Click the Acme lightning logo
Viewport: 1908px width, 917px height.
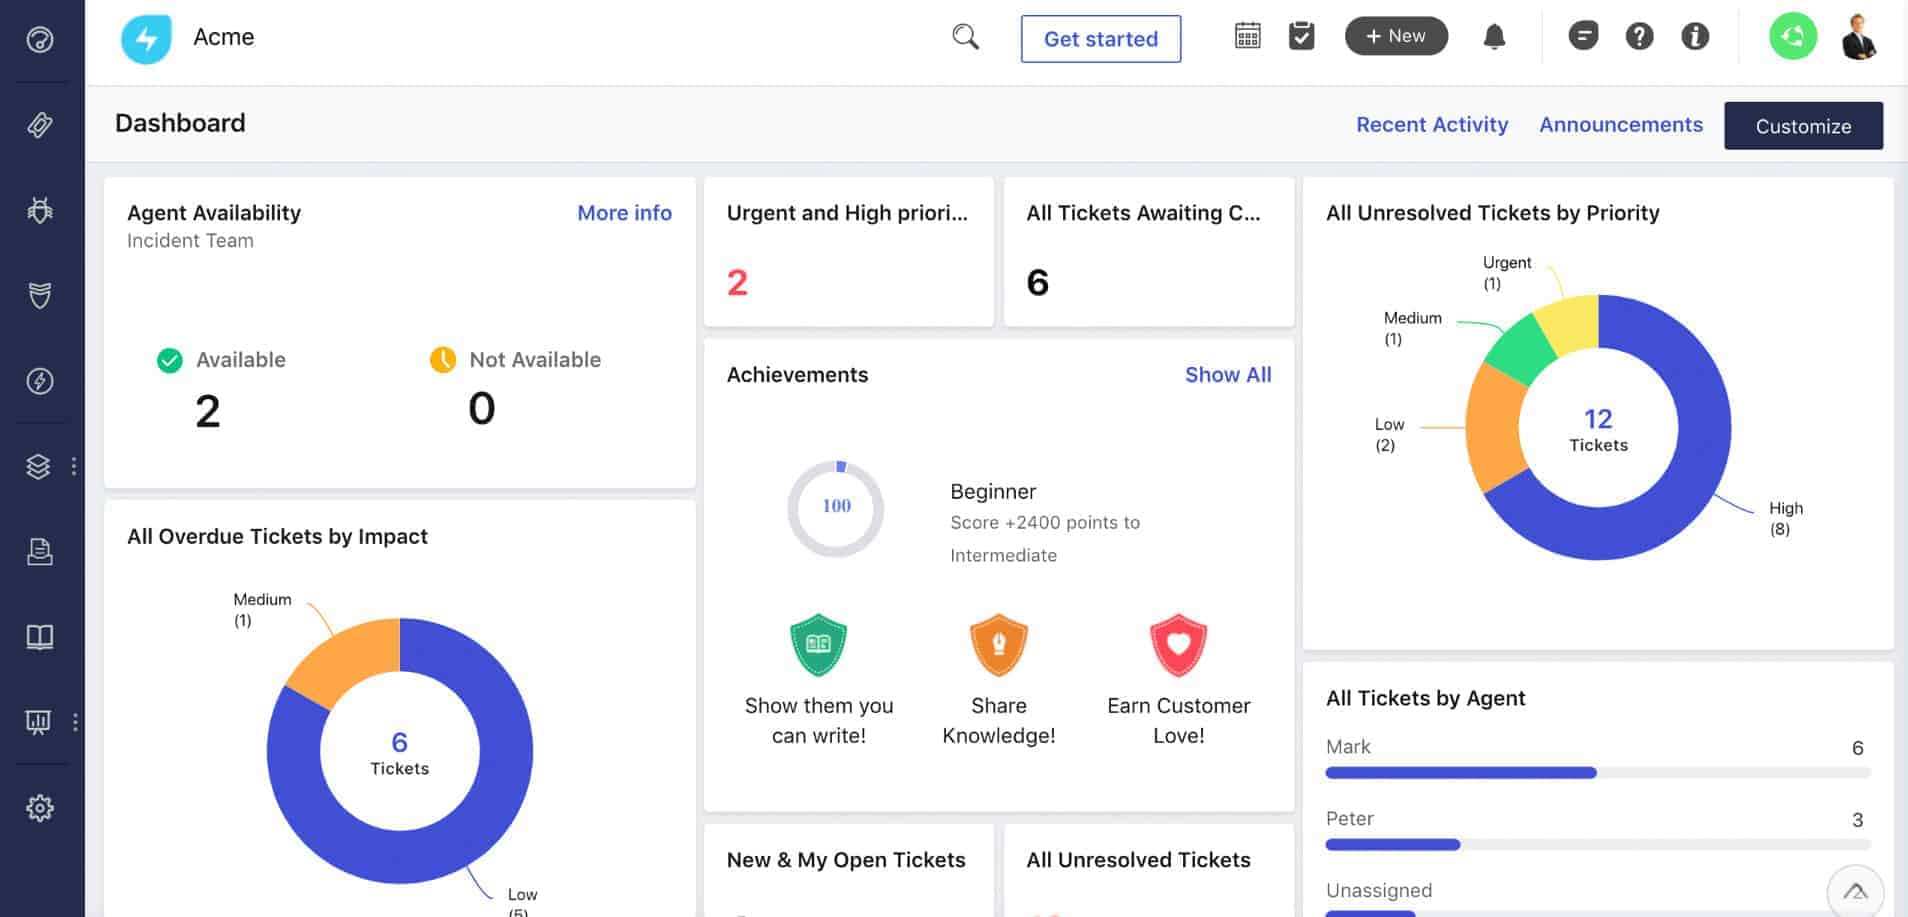[x=146, y=39]
